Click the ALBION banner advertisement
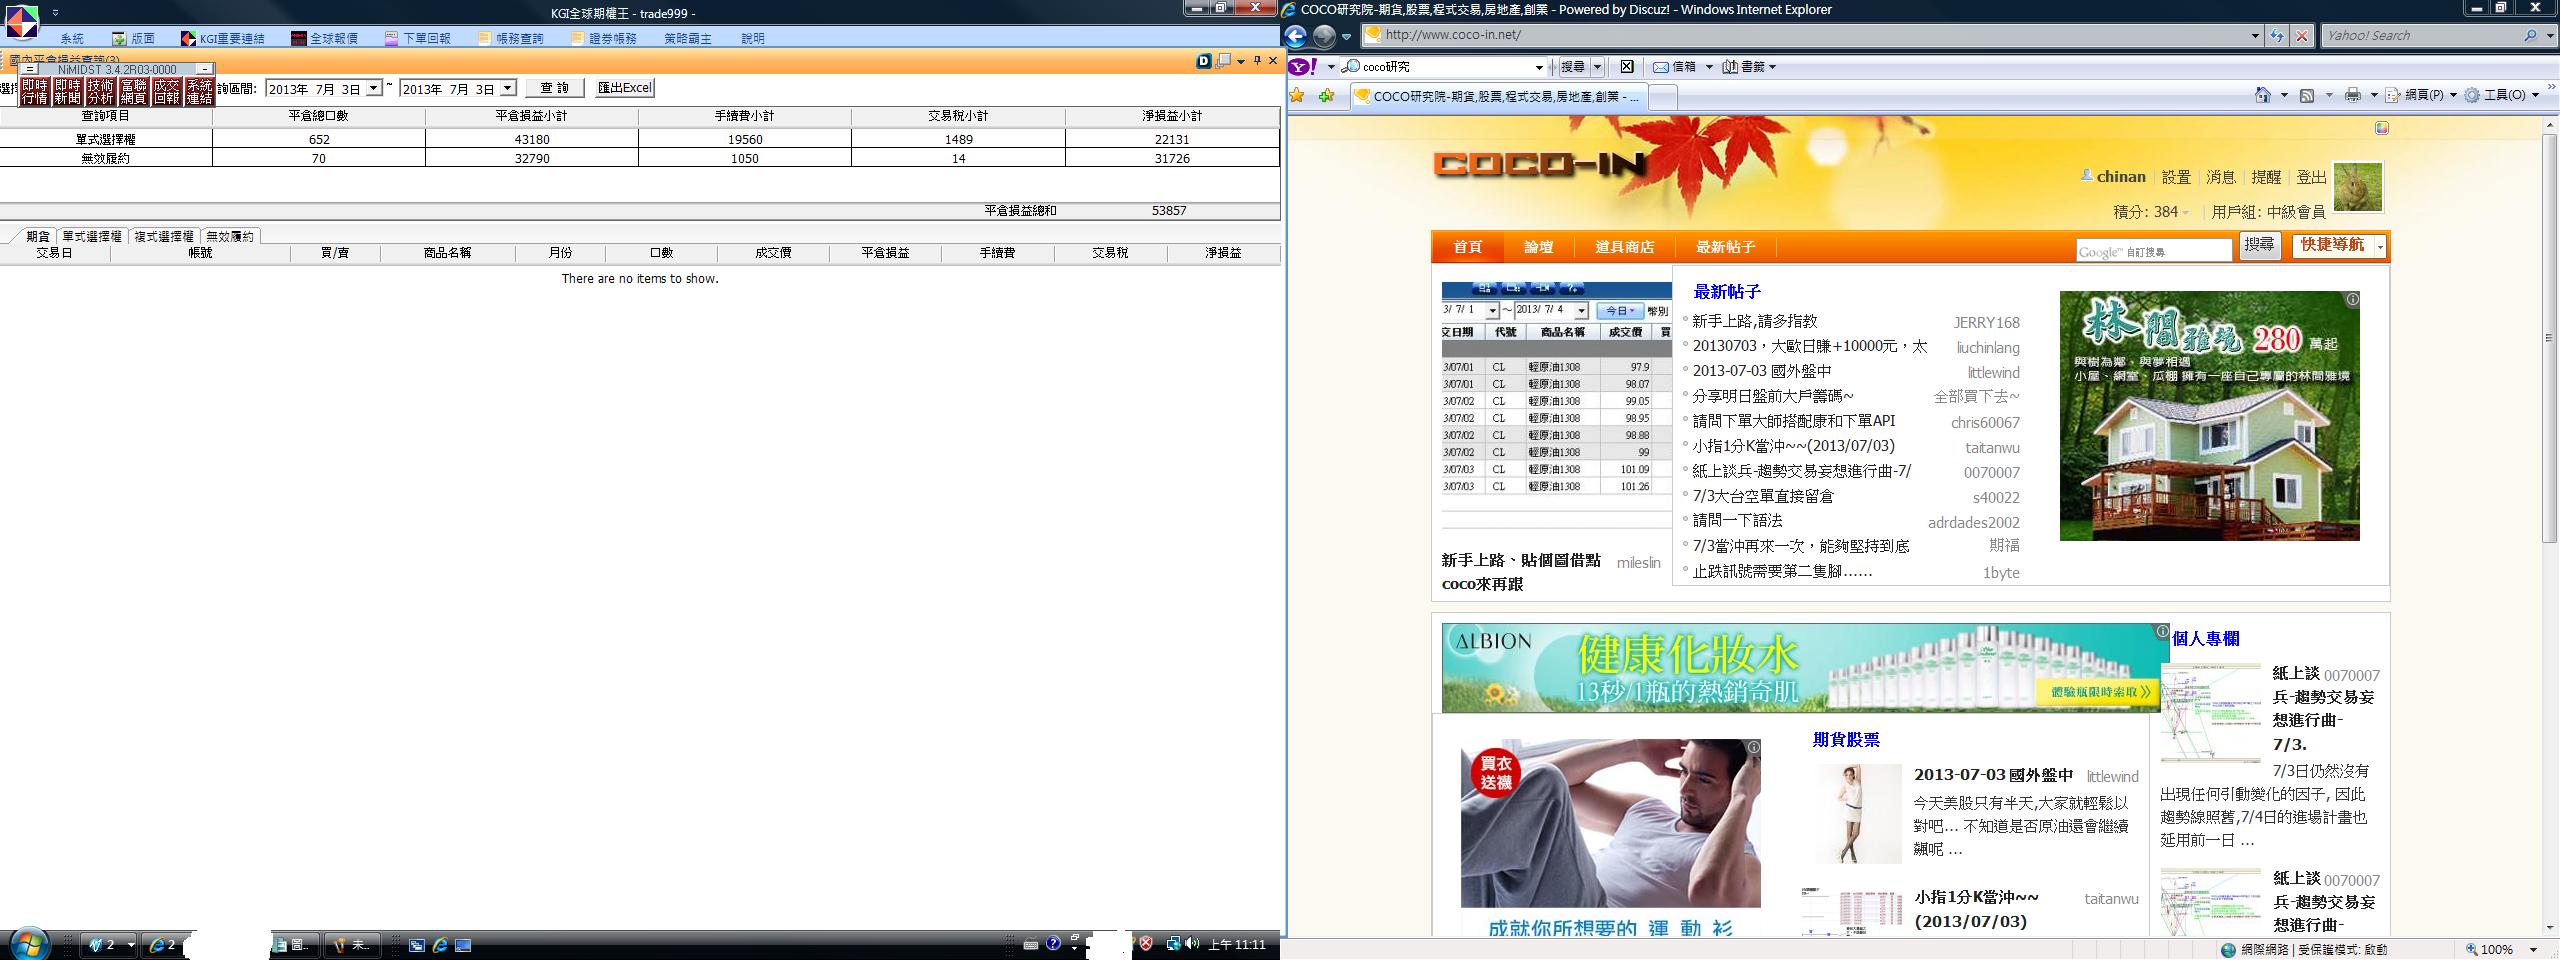The image size is (2560, 960). 1805,667
